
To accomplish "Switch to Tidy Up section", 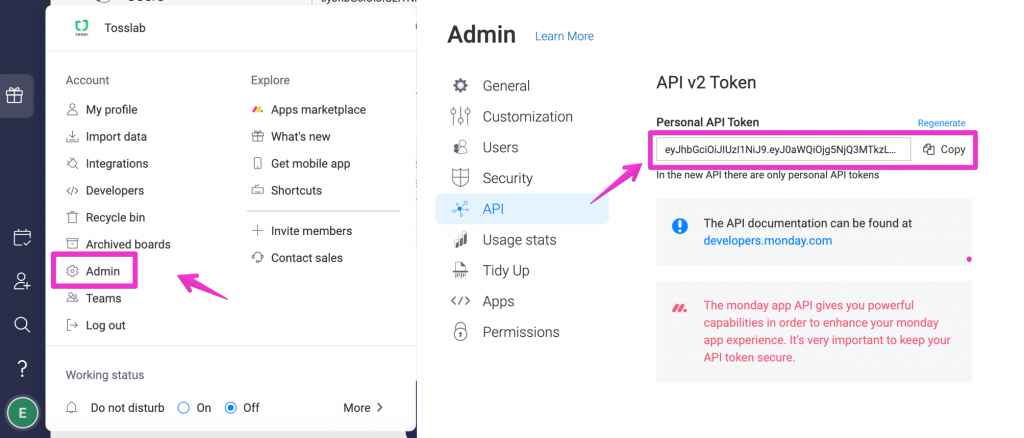I will click(x=505, y=270).
